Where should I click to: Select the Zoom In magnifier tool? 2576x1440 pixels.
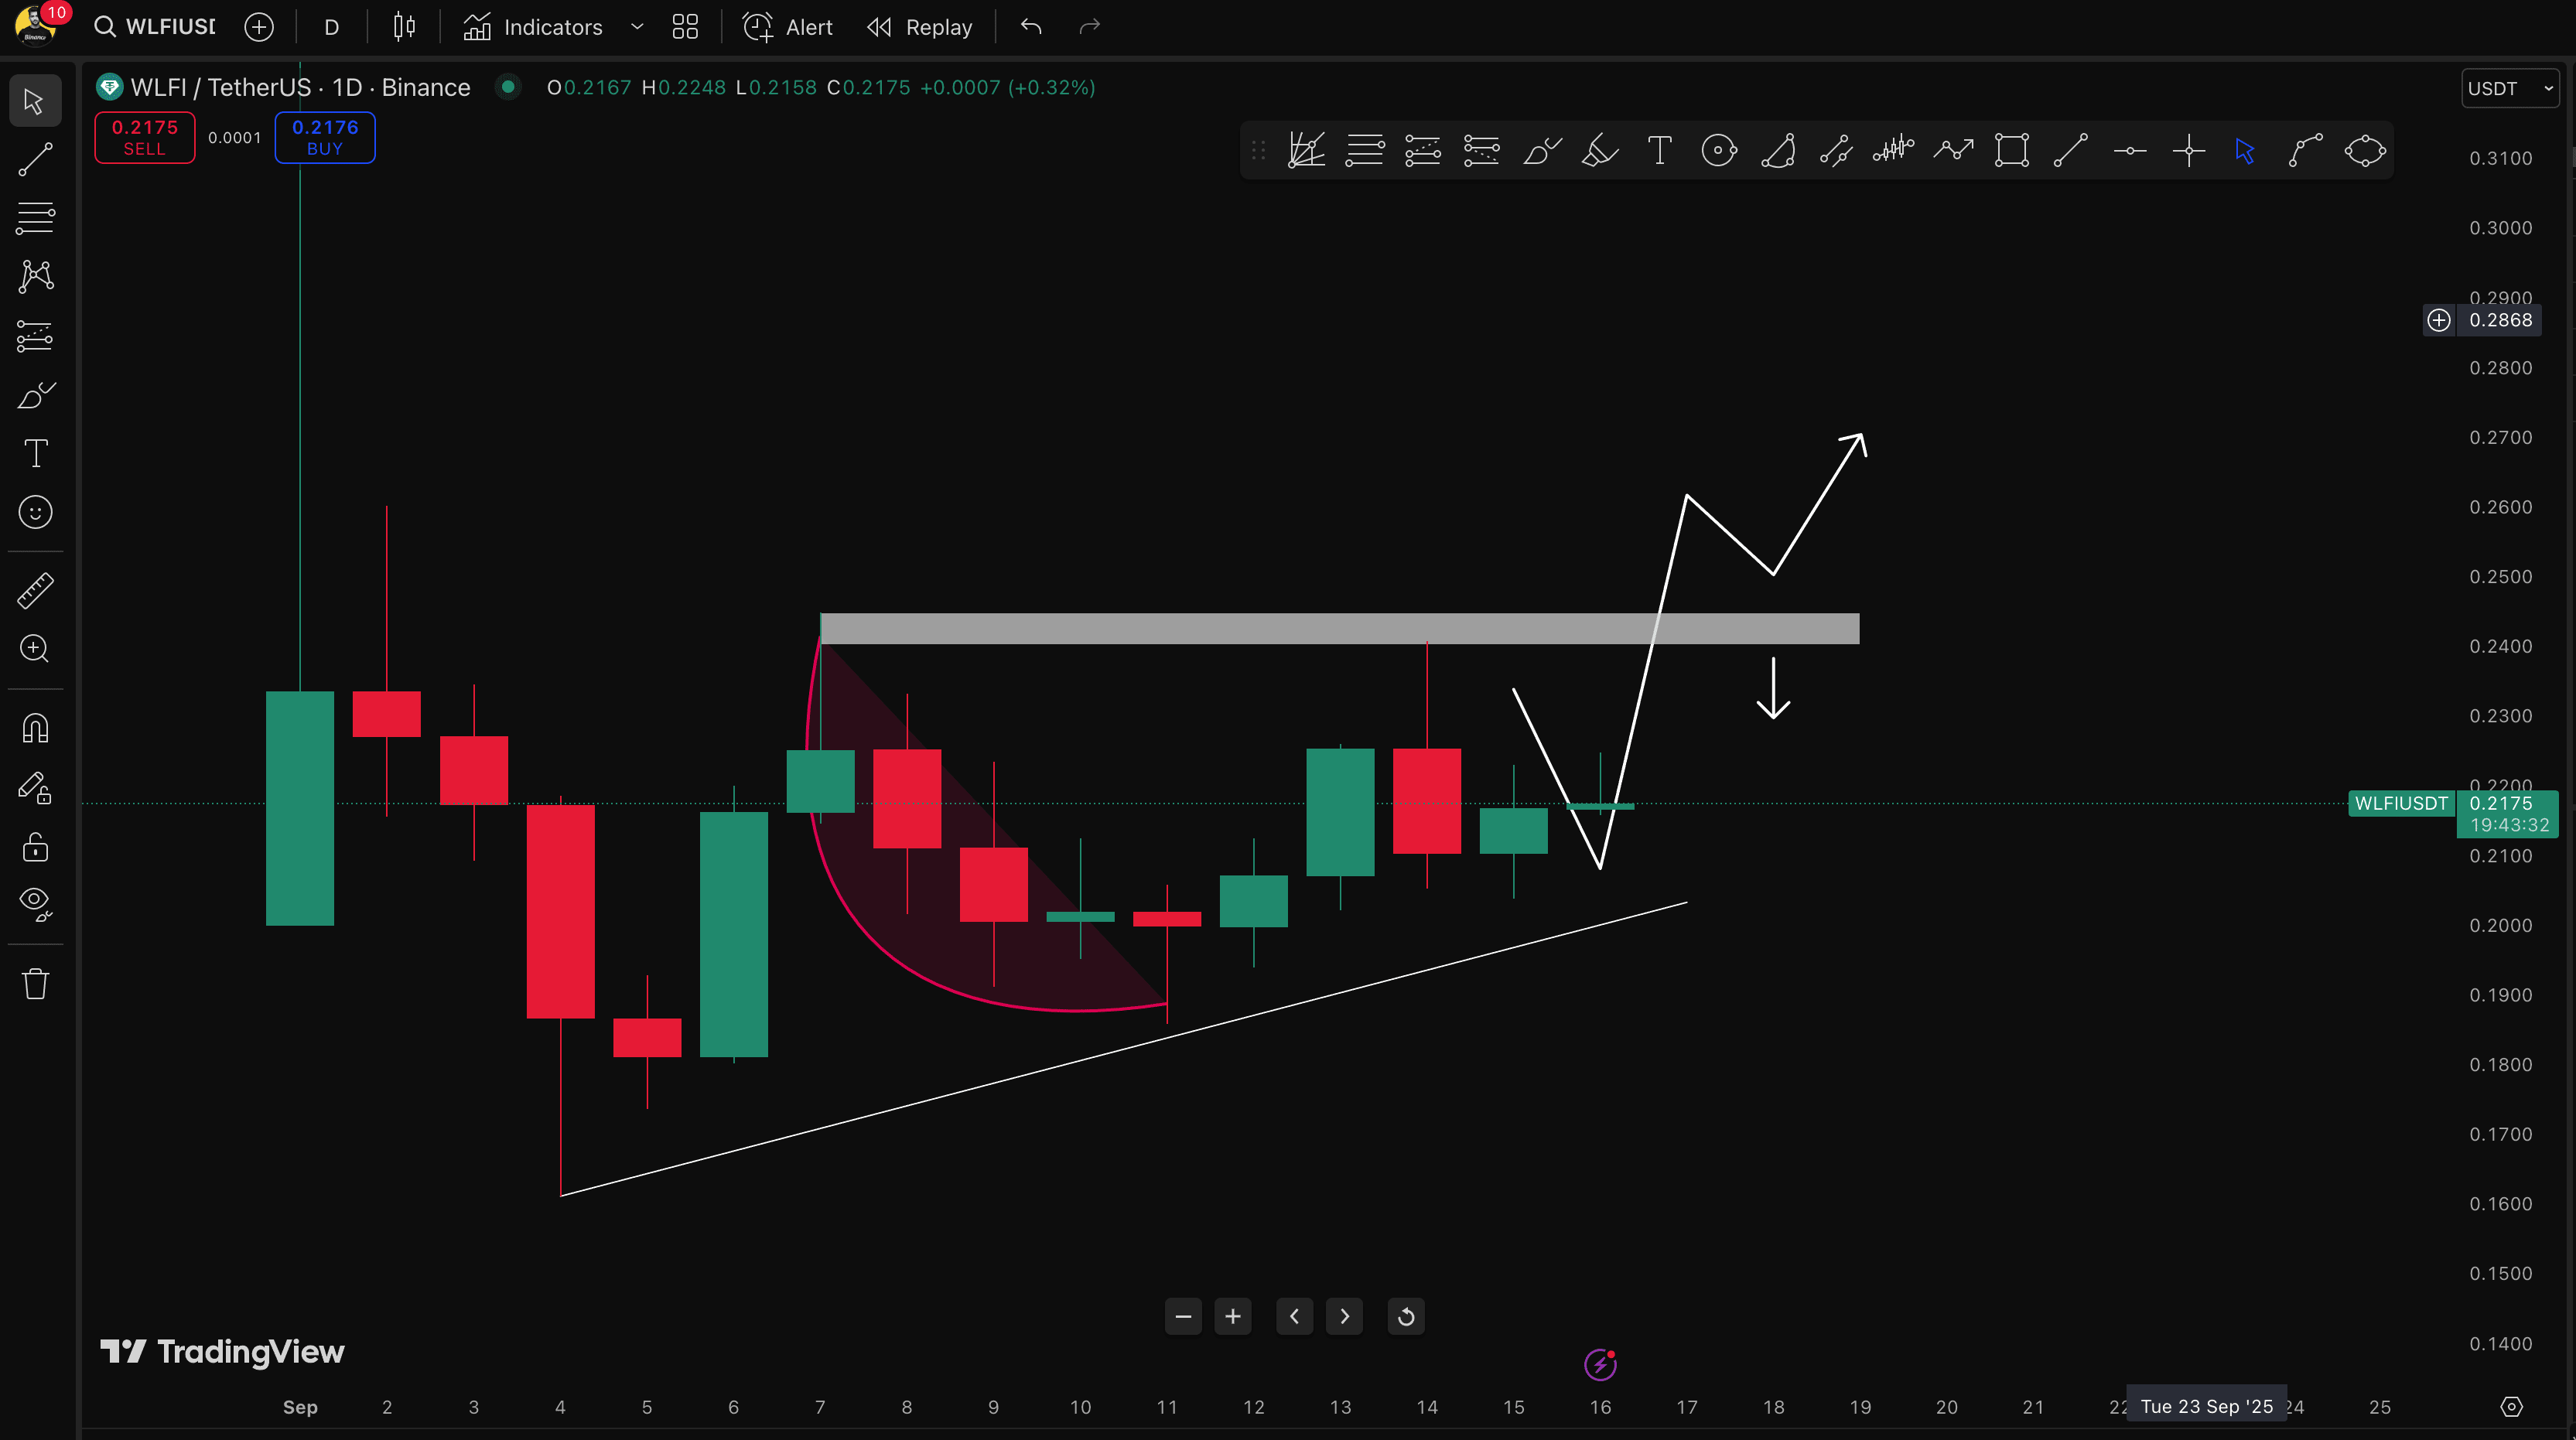pyautogui.click(x=35, y=649)
